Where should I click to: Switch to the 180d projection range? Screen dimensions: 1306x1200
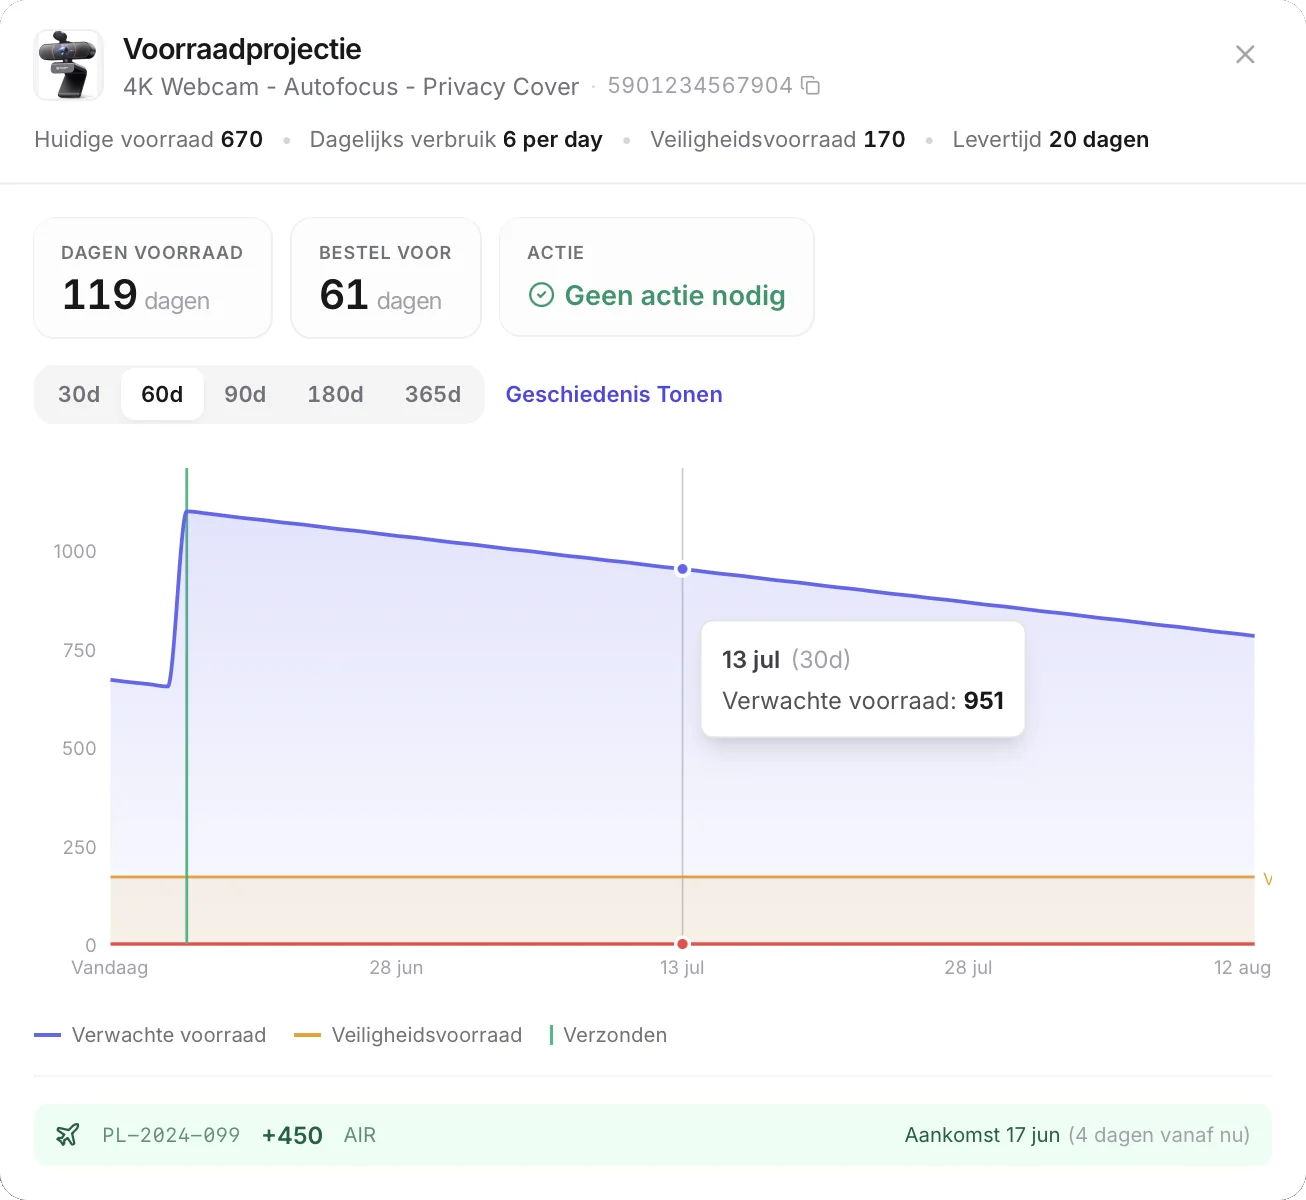tap(335, 394)
